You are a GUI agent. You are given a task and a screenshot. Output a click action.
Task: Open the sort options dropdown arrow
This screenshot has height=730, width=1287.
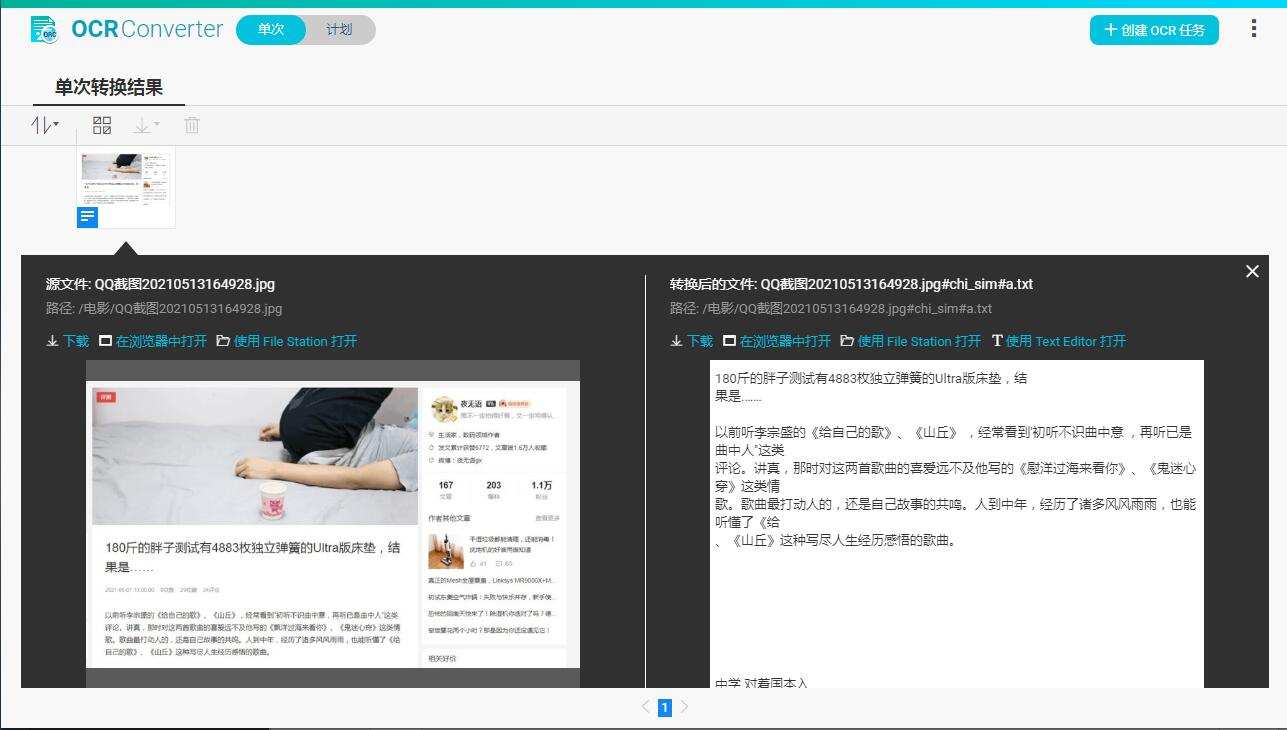[56, 123]
